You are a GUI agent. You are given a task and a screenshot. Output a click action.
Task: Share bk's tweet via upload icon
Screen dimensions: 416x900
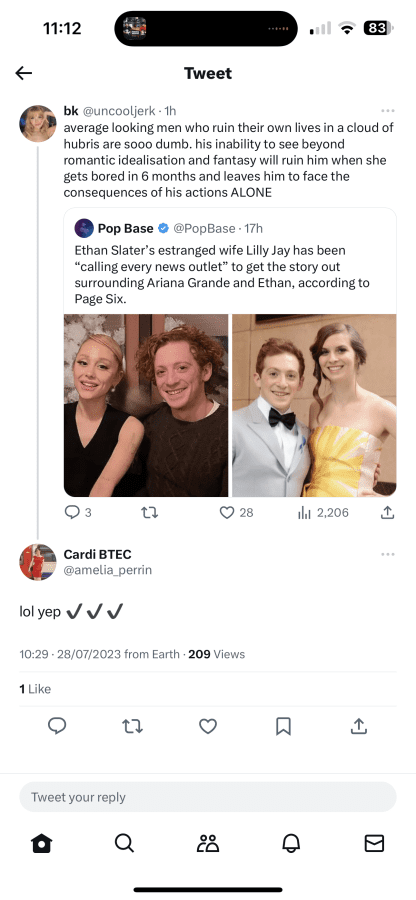pos(388,513)
